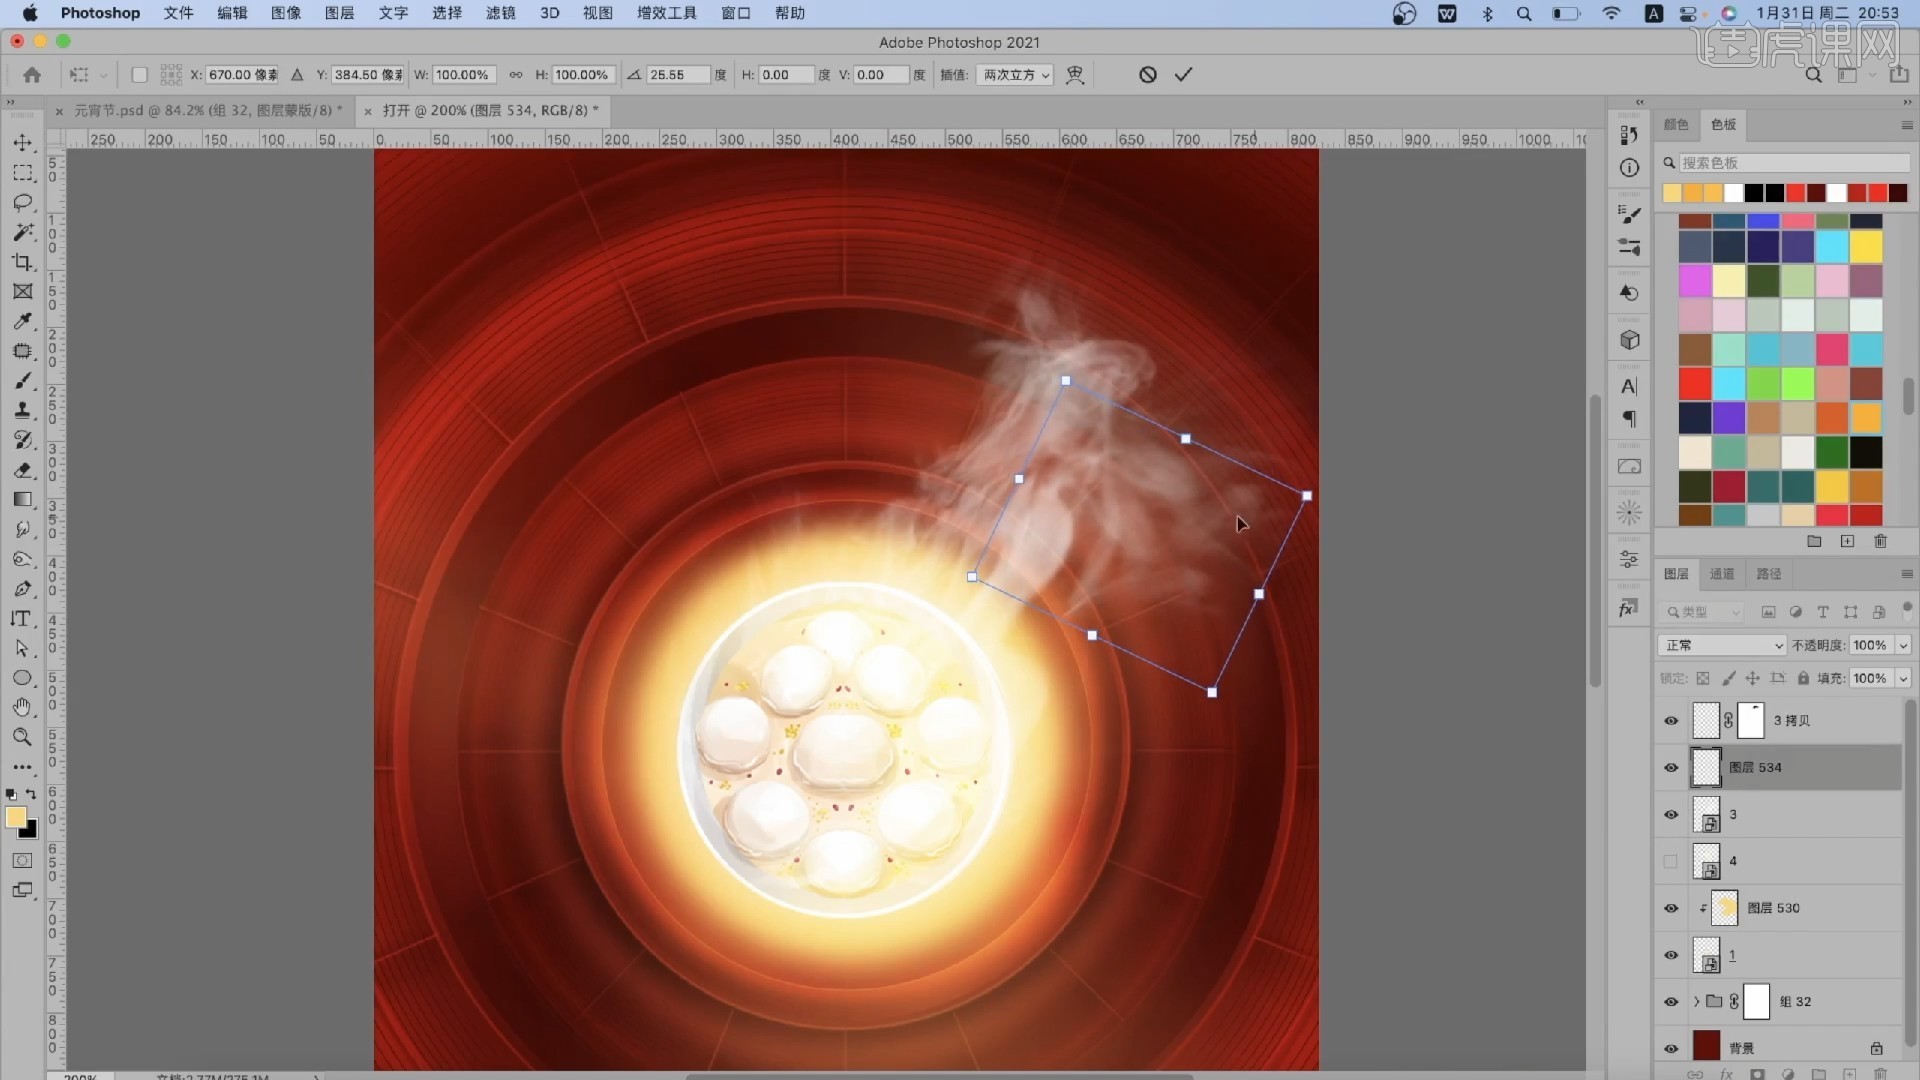
Task: Select the Path Selection tool
Action: tap(22, 648)
